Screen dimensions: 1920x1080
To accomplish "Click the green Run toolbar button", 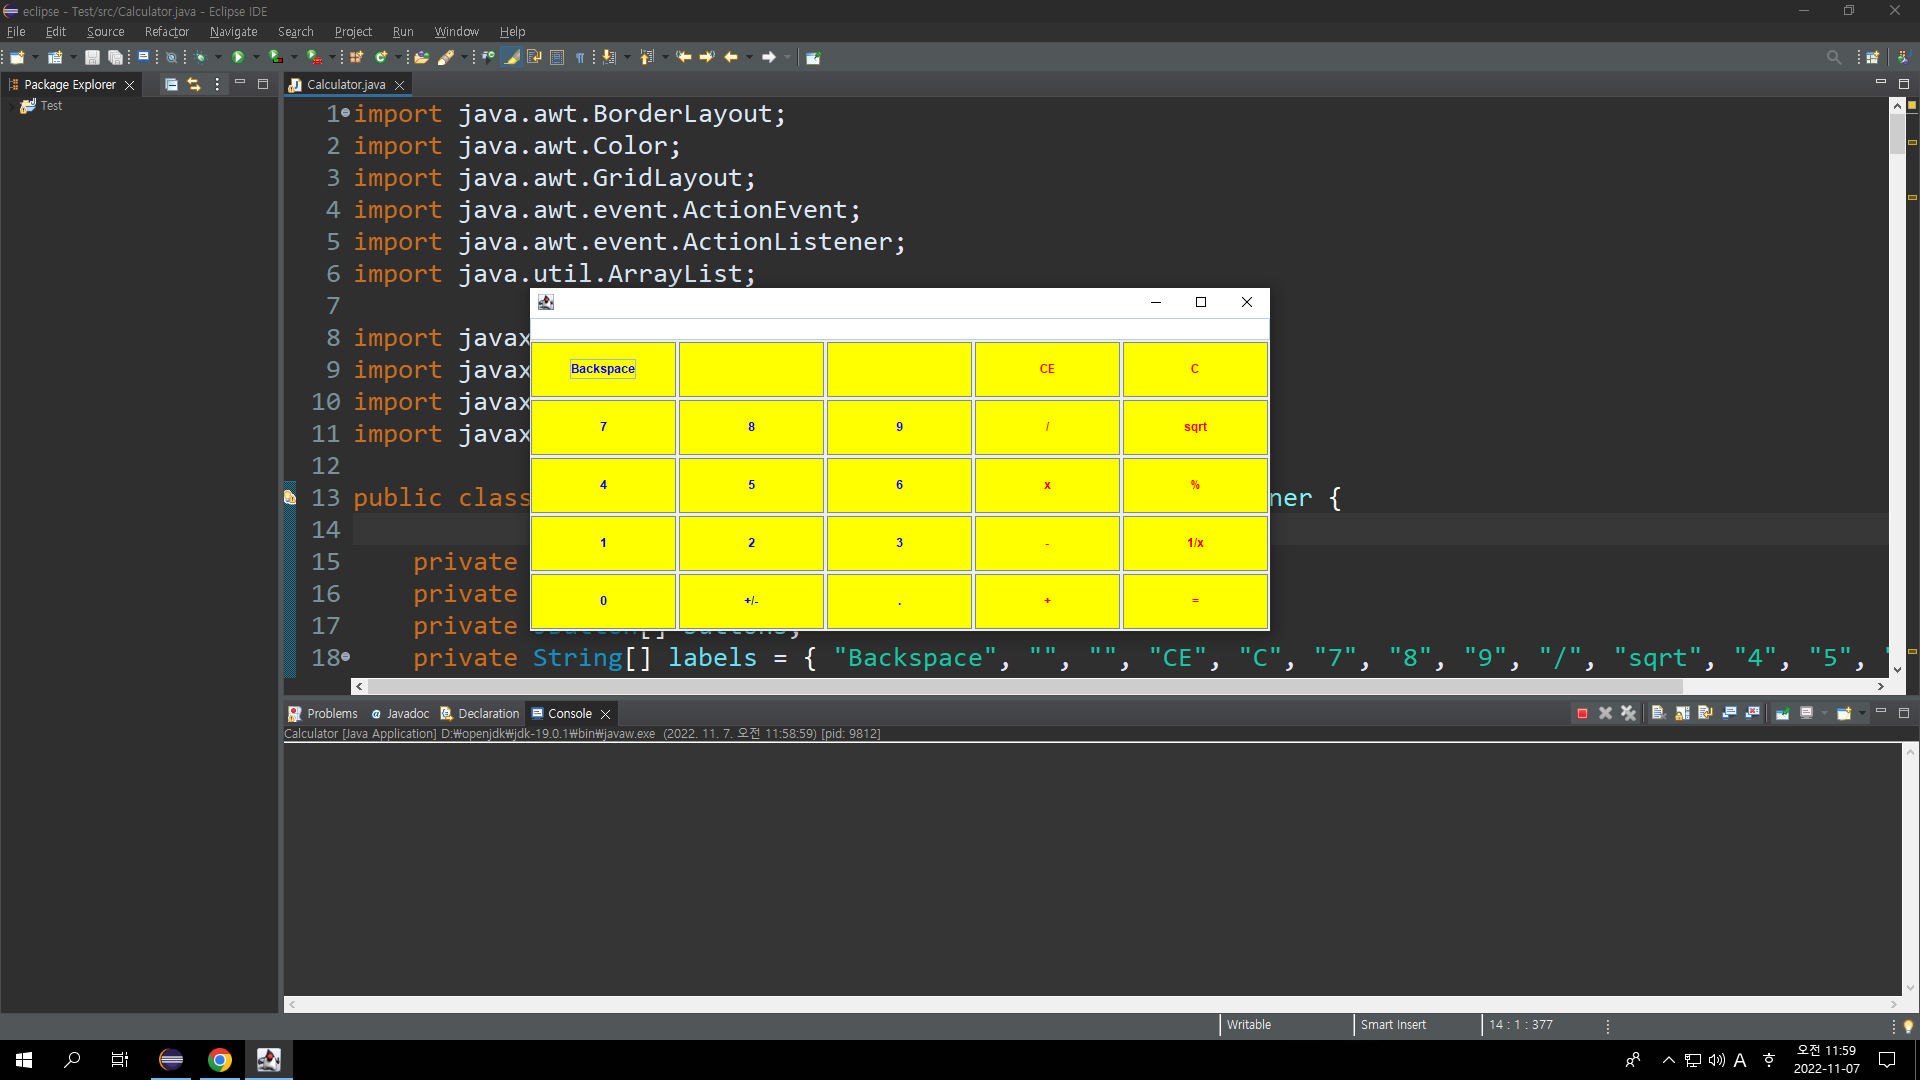I will pos(238,57).
